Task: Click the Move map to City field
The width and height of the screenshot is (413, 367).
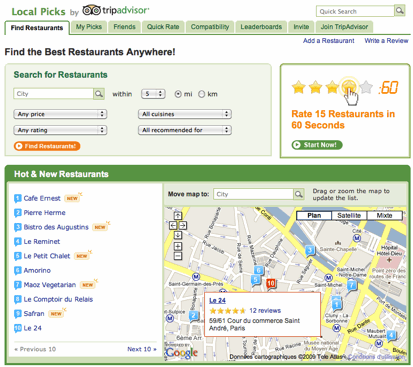Action: point(253,194)
